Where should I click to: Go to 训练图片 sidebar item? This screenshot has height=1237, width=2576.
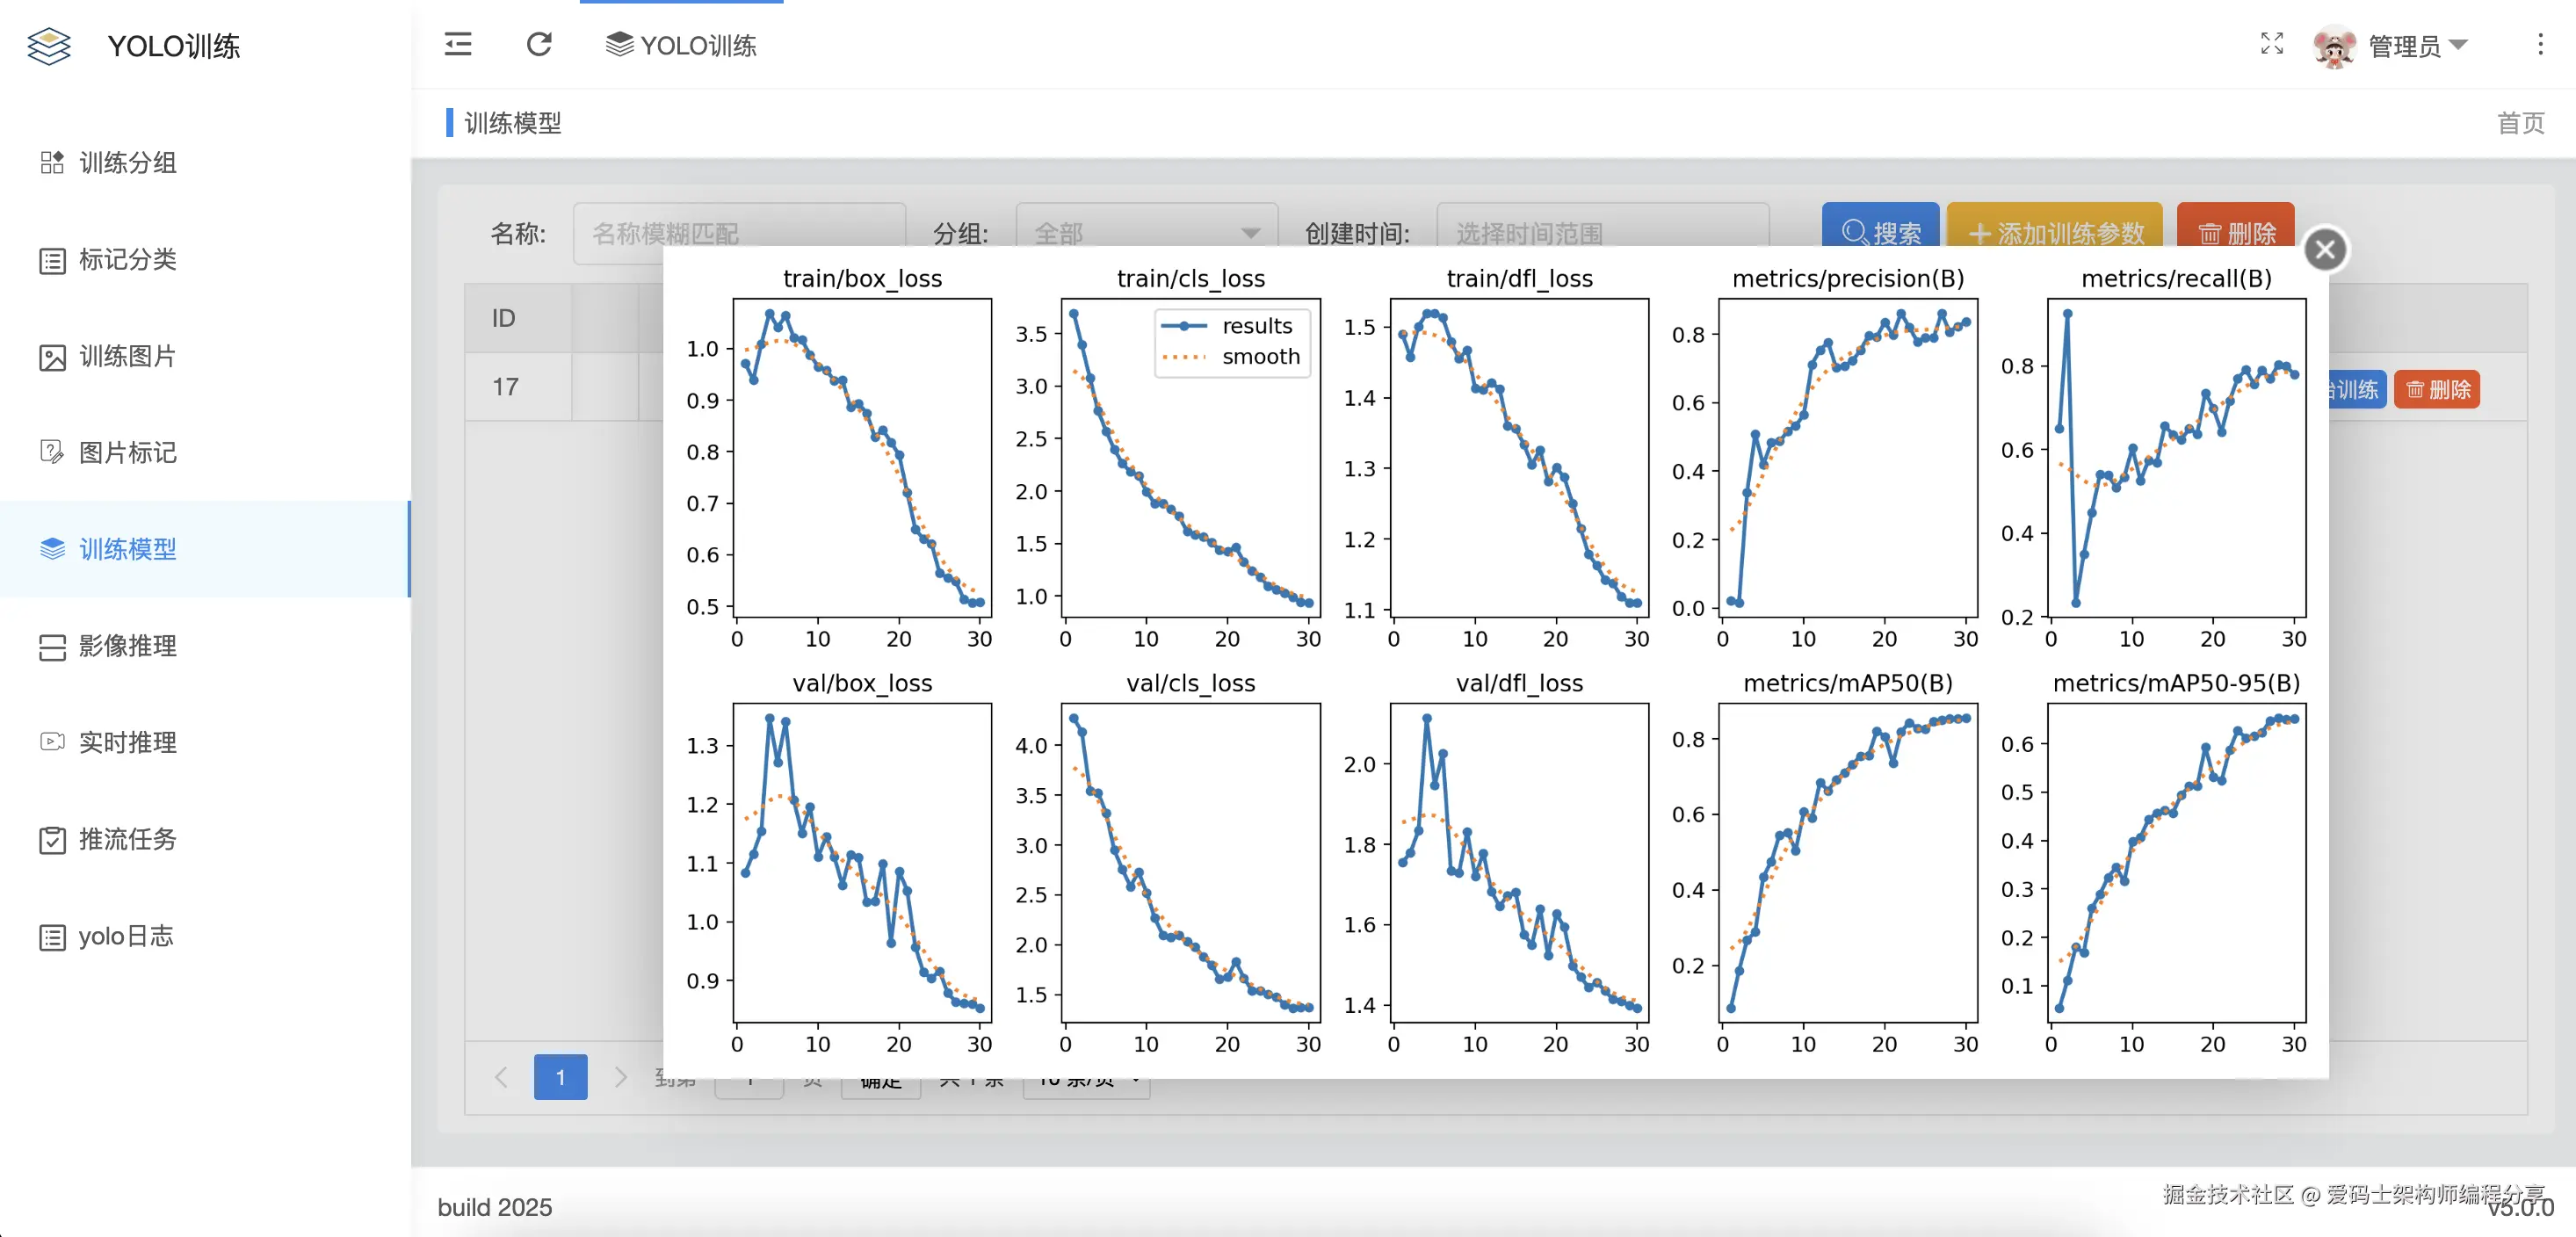[x=127, y=356]
